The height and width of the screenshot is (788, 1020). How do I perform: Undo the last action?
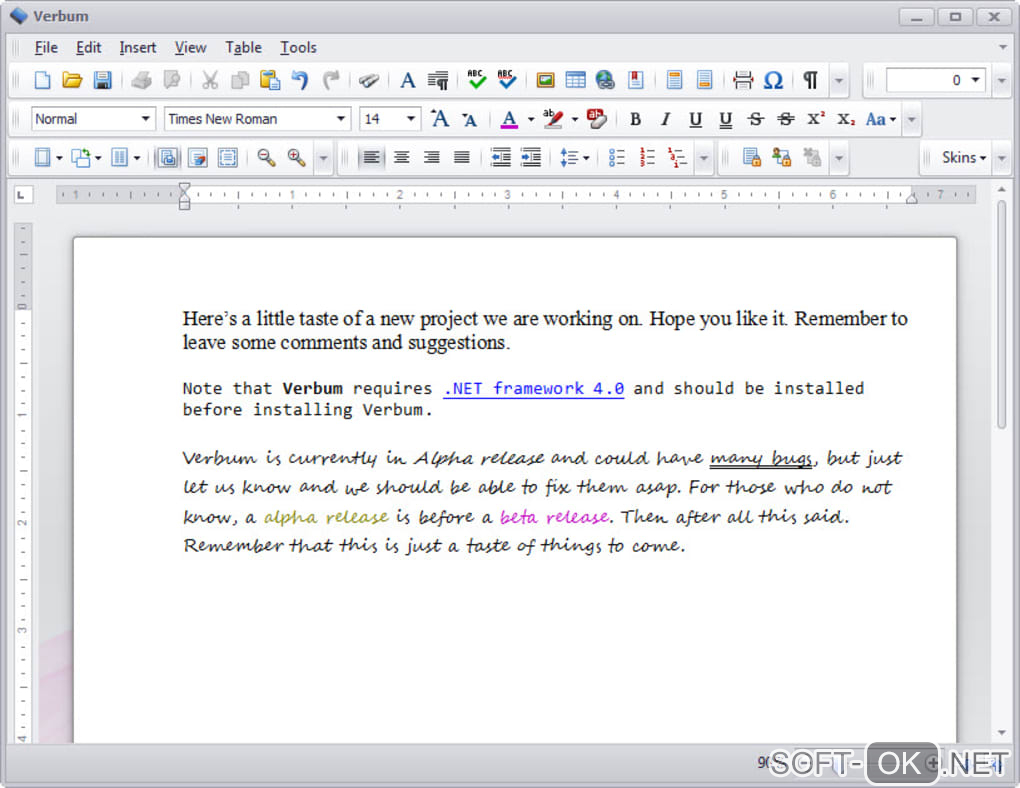tap(300, 81)
